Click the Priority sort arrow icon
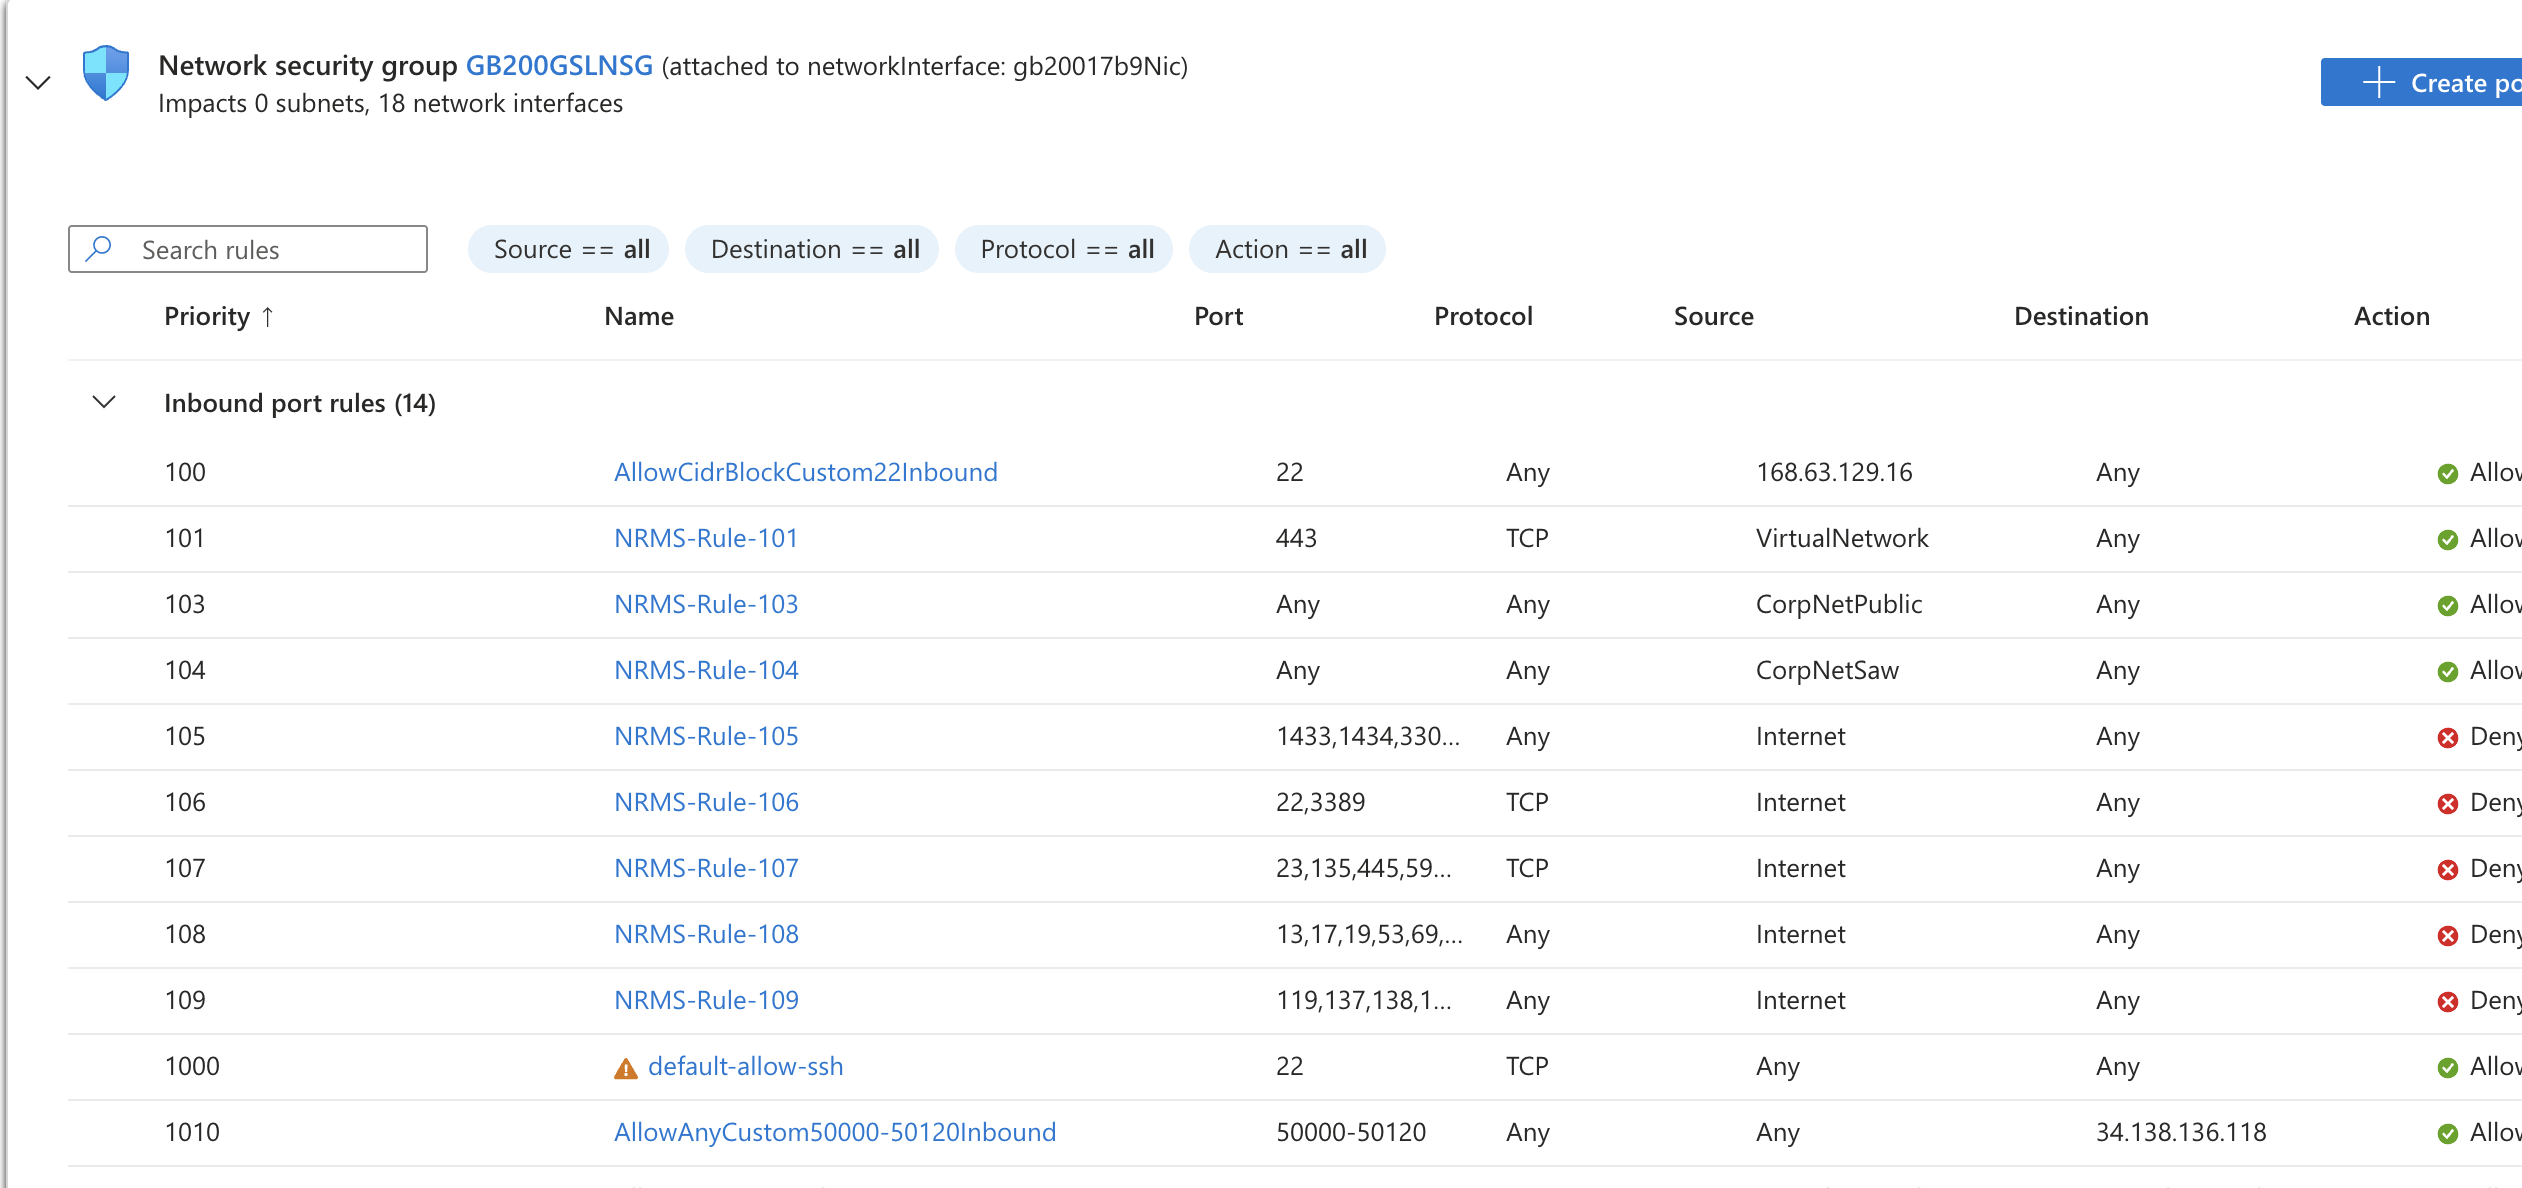This screenshot has width=2522, height=1188. (268, 317)
